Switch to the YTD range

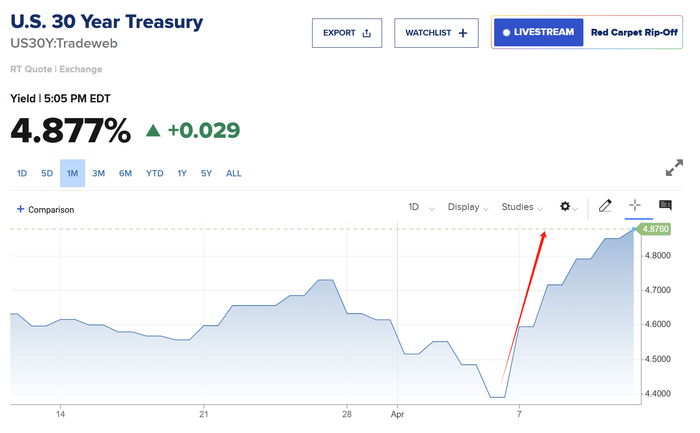(154, 173)
